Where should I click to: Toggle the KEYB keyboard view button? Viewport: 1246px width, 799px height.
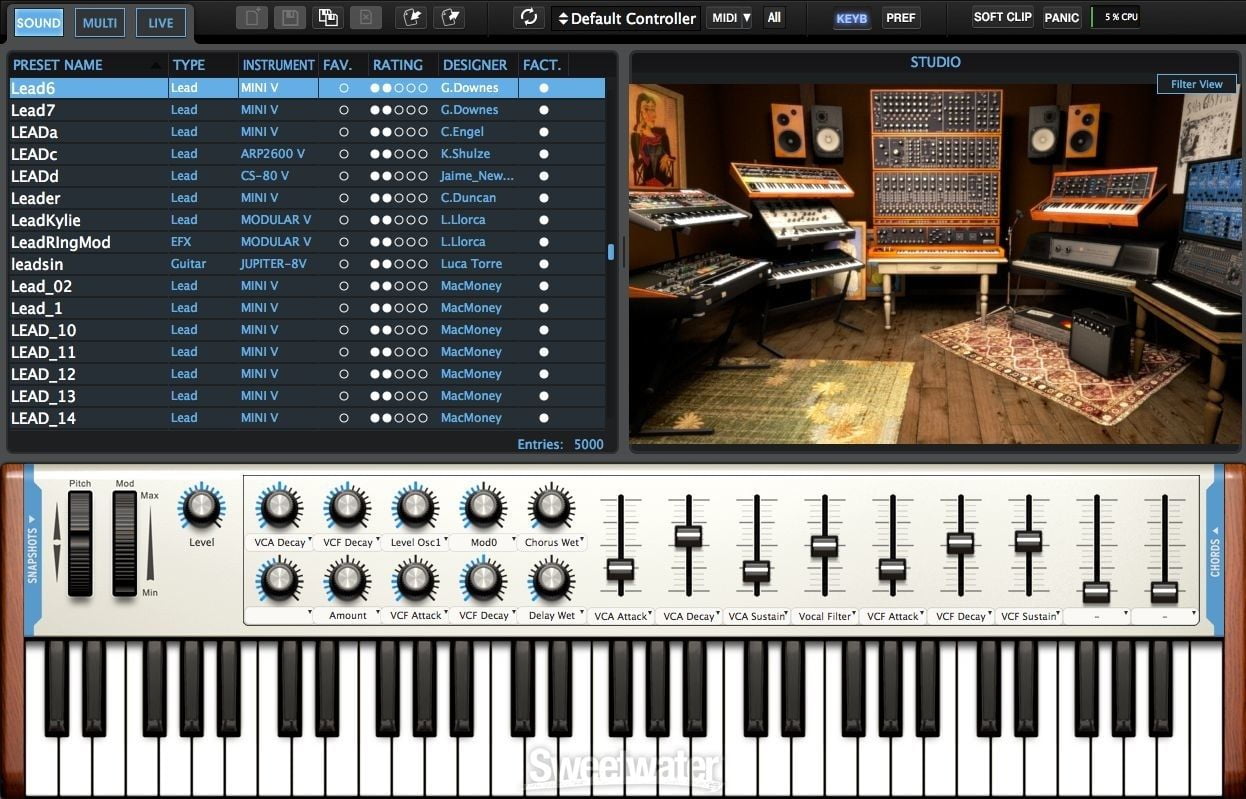point(852,18)
